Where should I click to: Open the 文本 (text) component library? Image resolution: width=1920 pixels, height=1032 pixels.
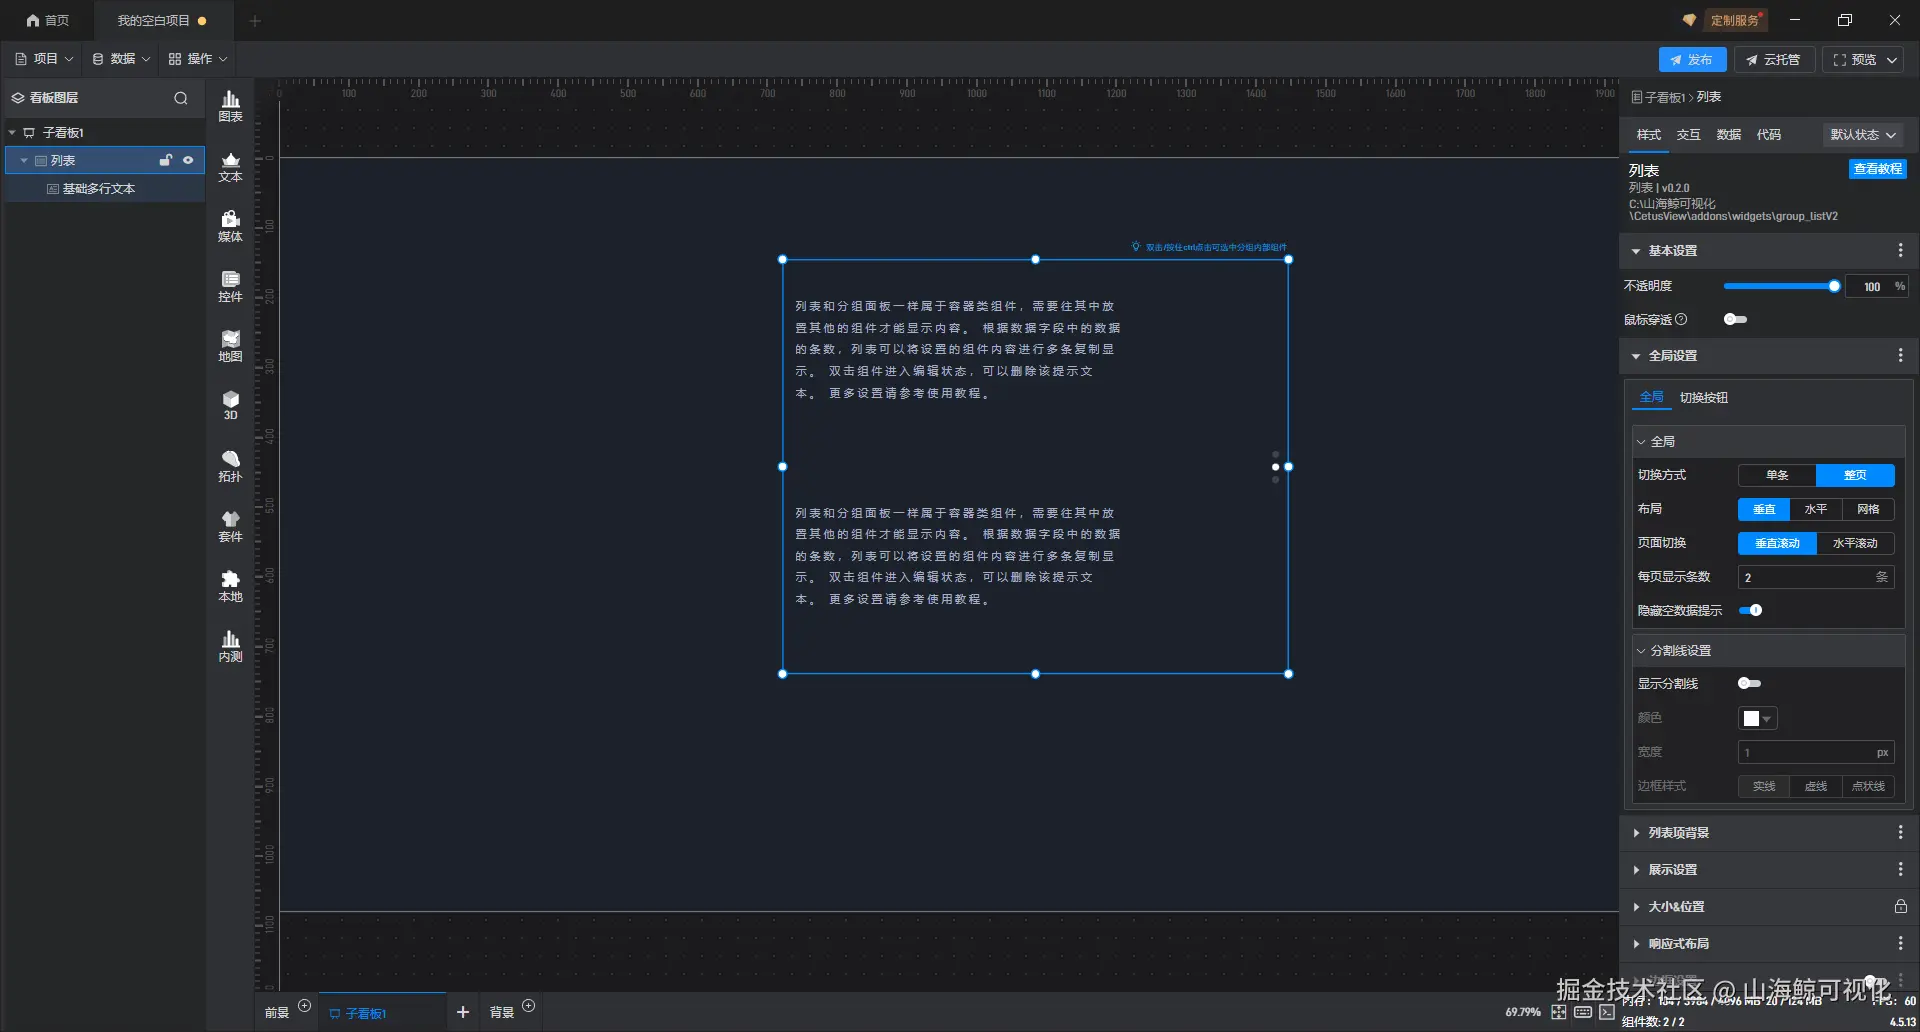[x=230, y=167]
